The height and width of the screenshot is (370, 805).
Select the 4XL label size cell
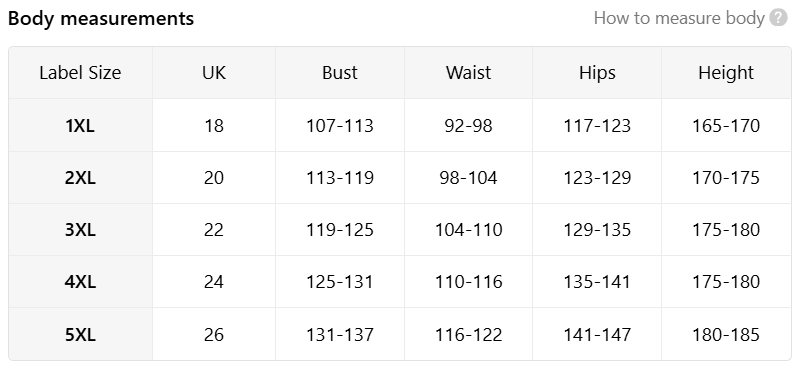click(x=80, y=282)
